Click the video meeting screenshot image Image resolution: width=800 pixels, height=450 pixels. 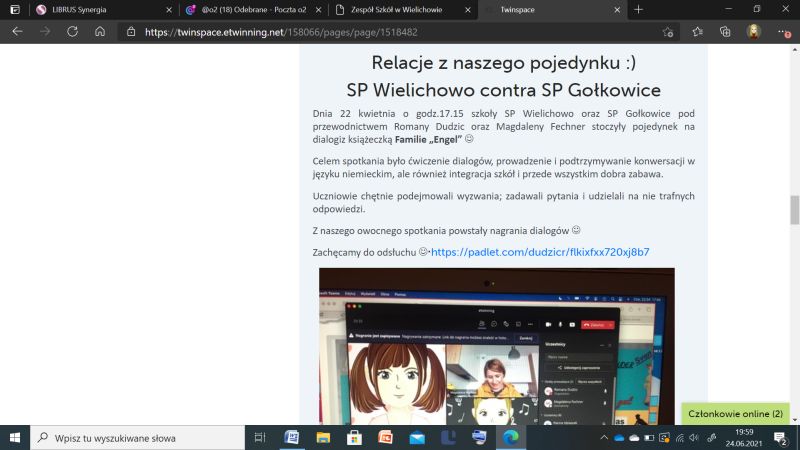pos(496,345)
